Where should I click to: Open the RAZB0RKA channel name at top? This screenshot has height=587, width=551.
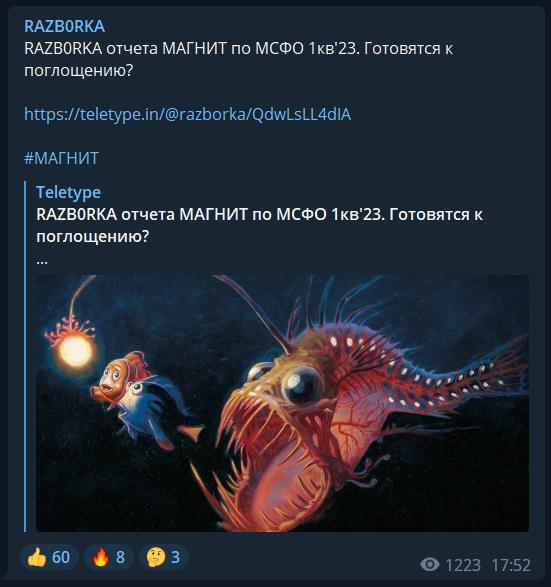point(64,26)
